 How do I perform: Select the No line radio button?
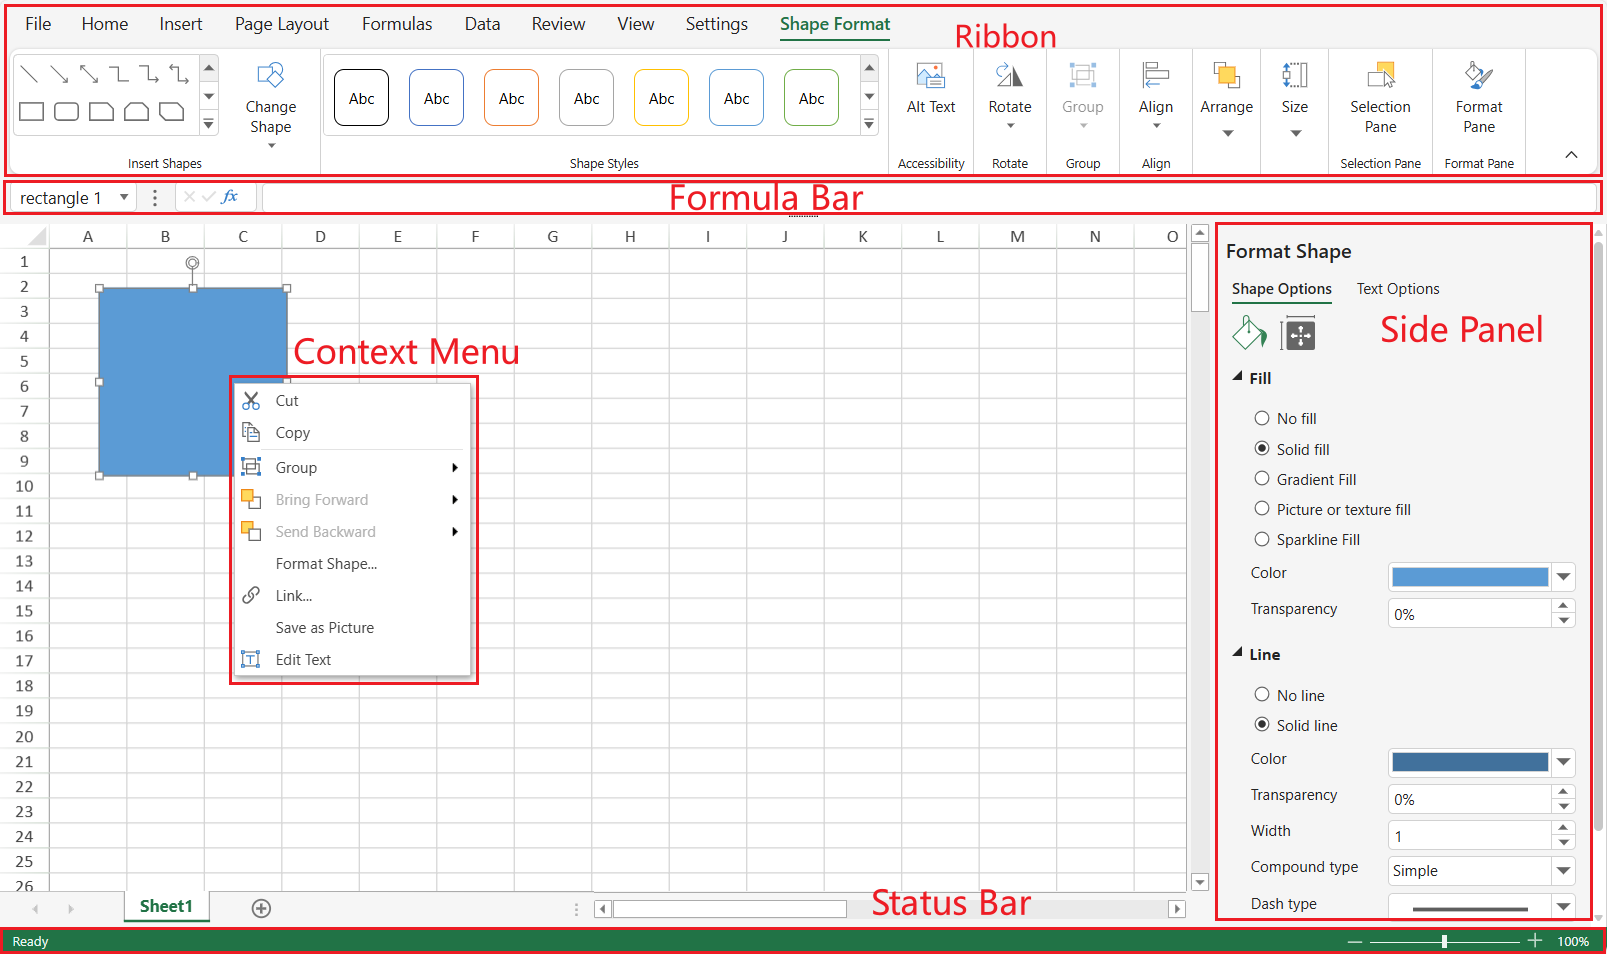tap(1262, 694)
